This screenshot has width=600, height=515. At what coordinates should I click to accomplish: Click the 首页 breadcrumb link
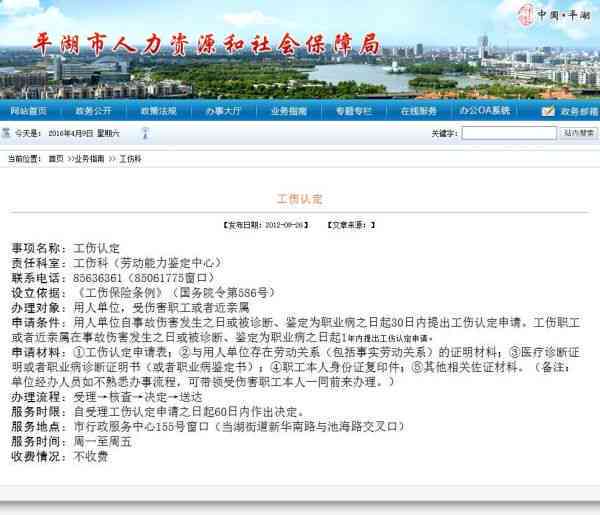(56, 159)
